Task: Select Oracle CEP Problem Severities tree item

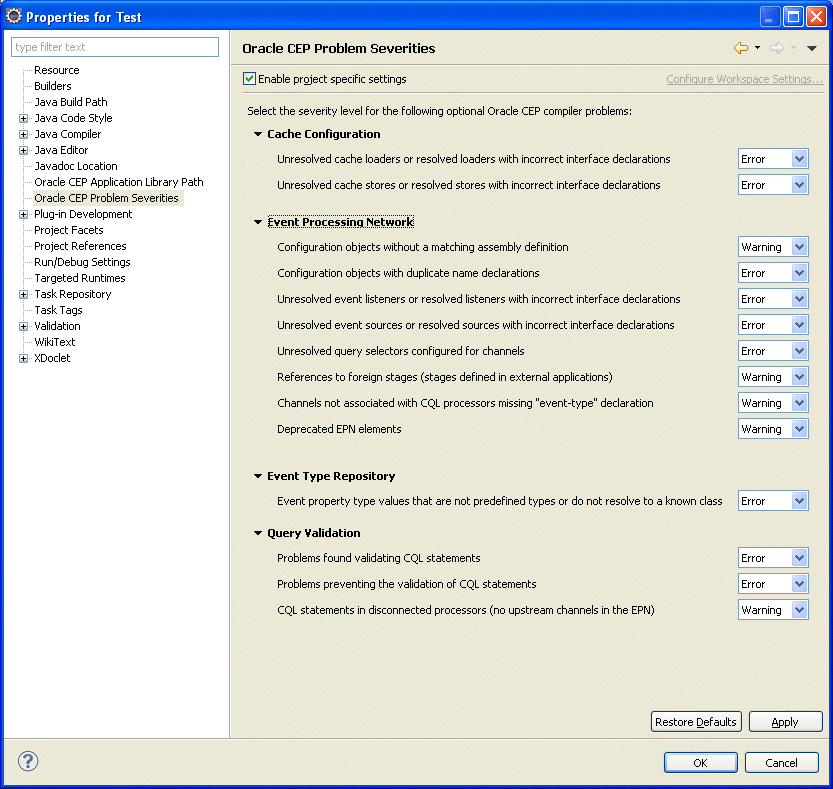Action: click(106, 198)
